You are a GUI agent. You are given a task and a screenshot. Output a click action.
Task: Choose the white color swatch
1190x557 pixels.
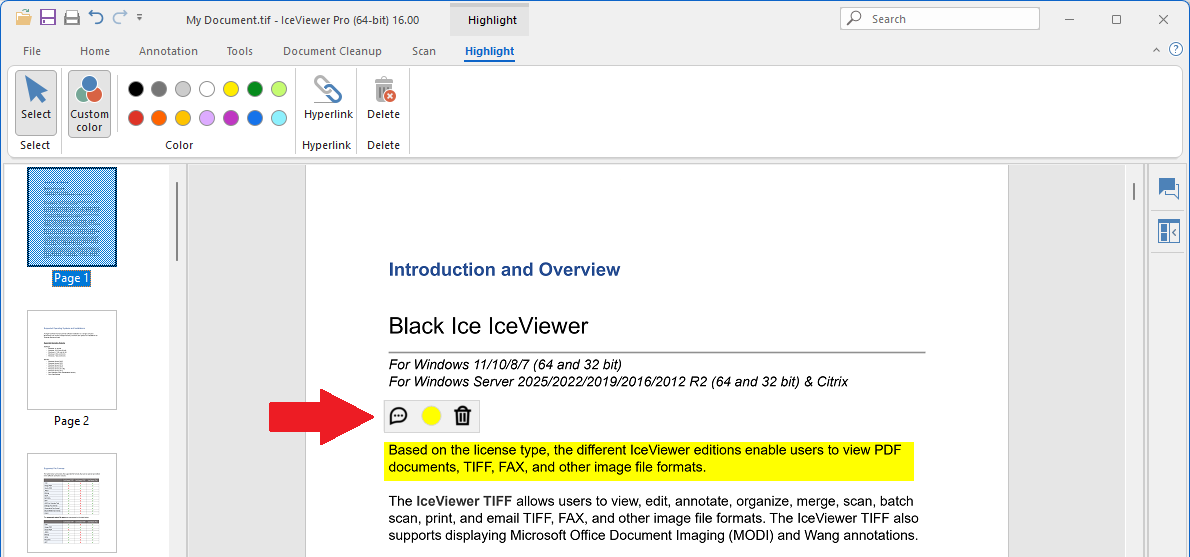pyautogui.click(x=207, y=89)
